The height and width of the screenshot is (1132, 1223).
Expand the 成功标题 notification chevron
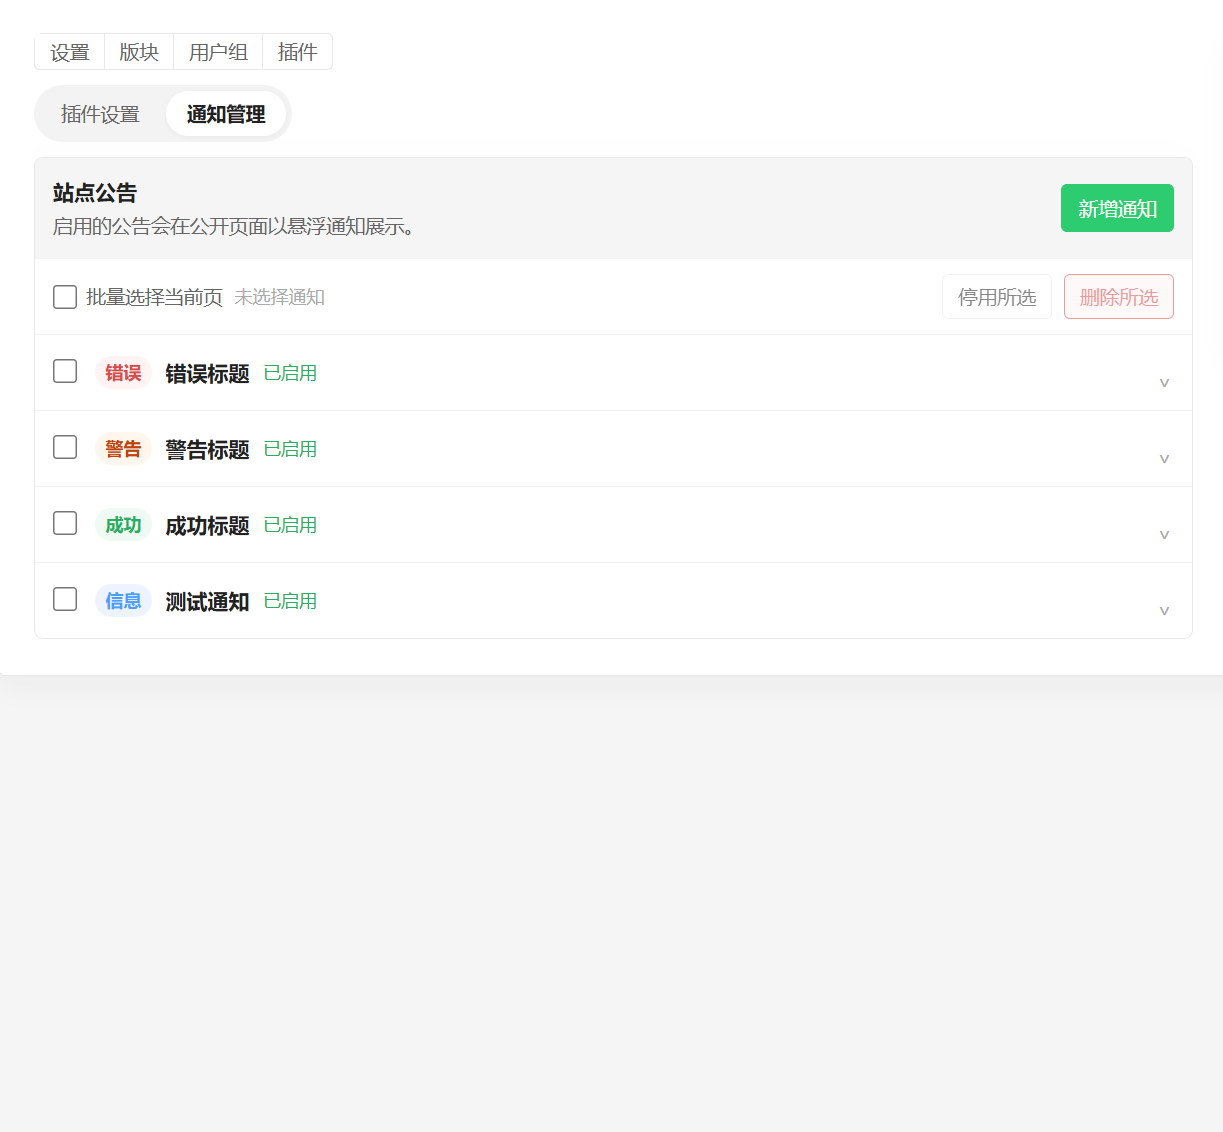[1164, 534]
